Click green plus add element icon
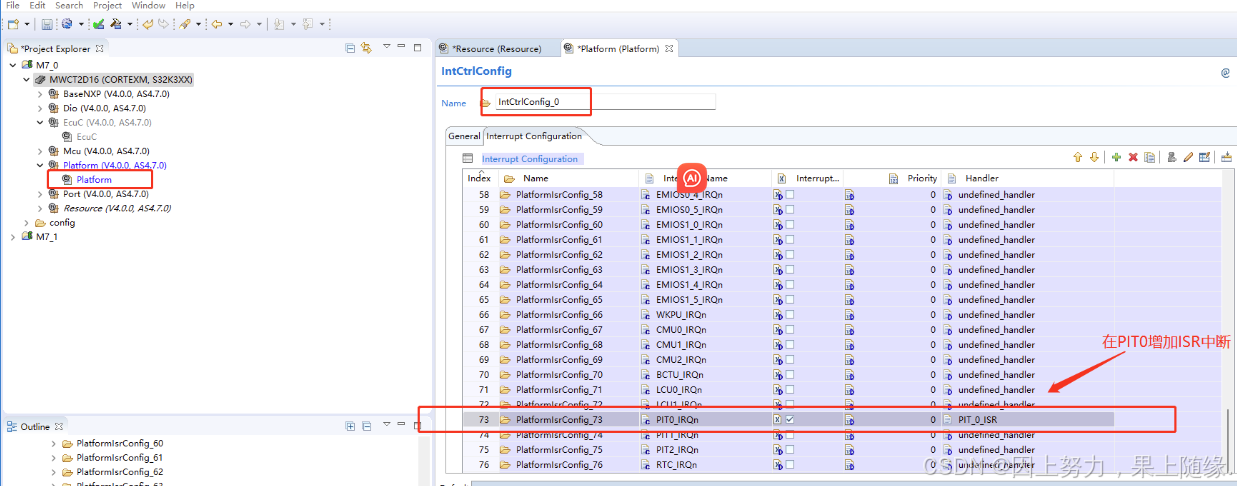1237x486 pixels. pyautogui.click(x=1116, y=157)
